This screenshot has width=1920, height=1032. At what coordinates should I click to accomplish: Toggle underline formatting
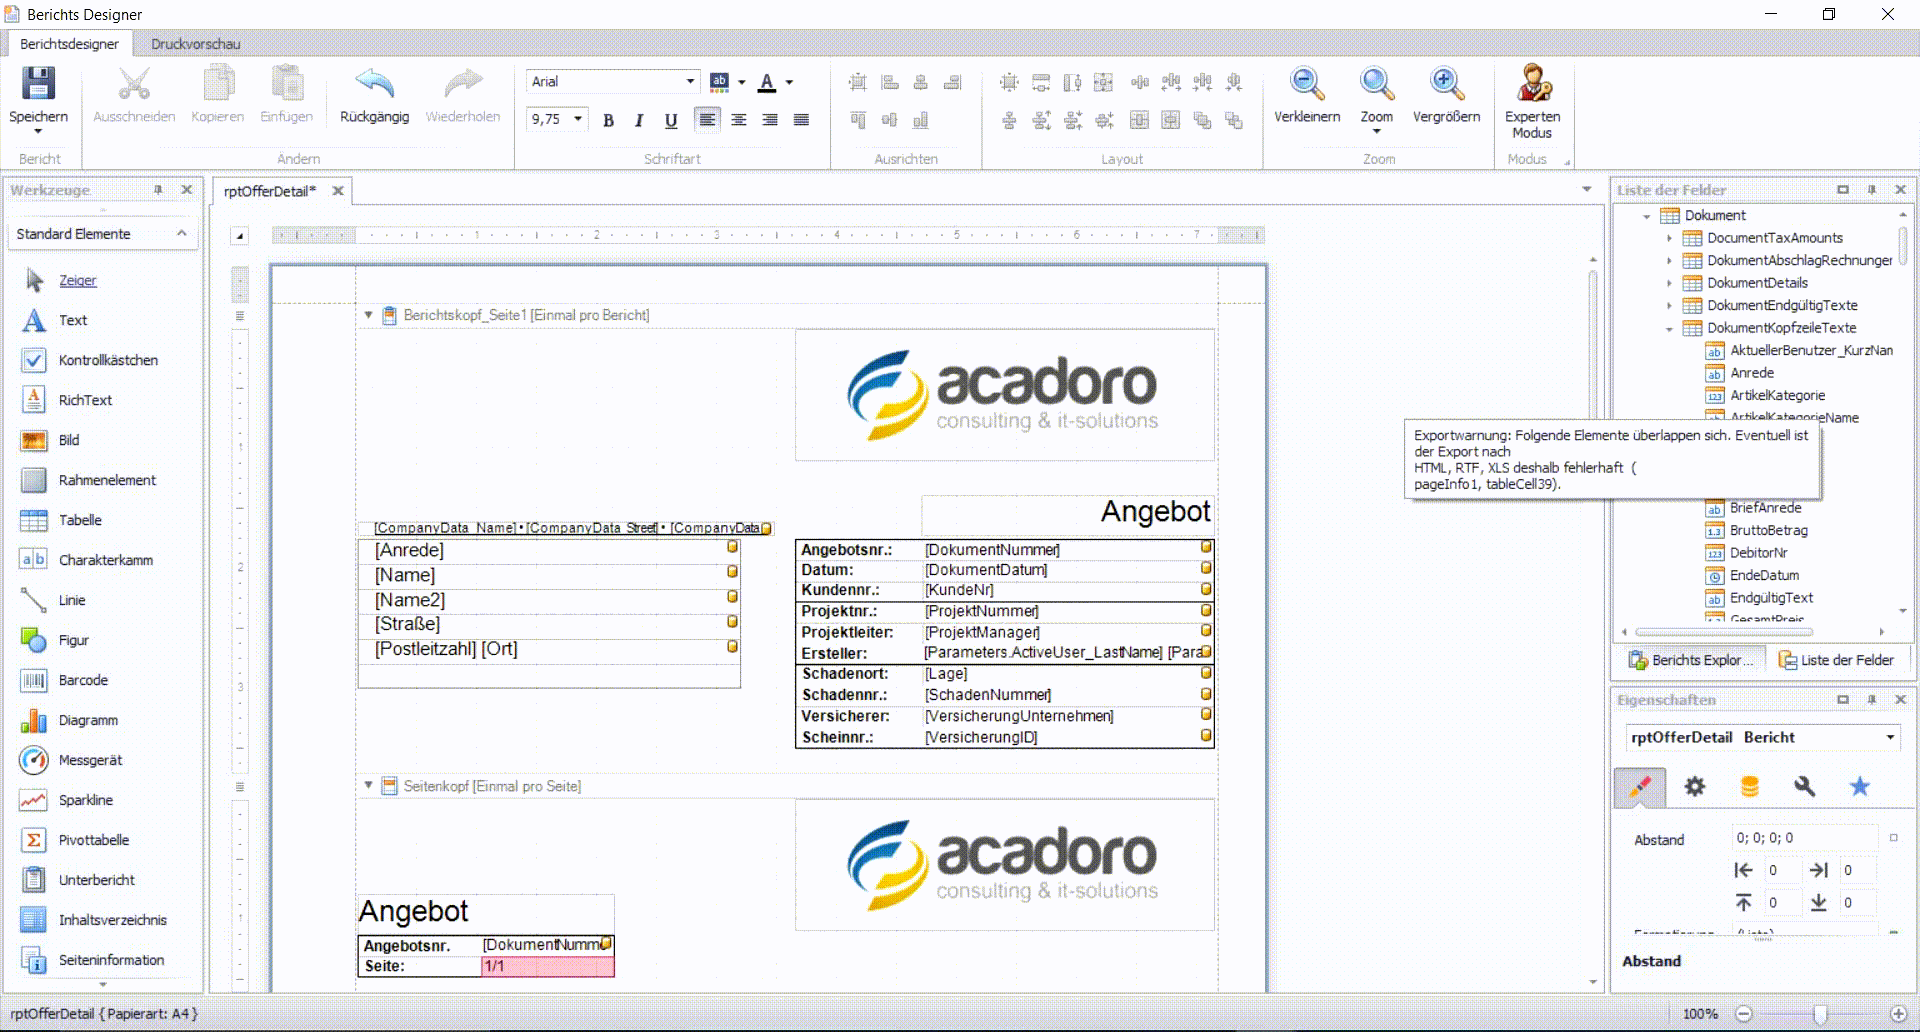coord(671,120)
